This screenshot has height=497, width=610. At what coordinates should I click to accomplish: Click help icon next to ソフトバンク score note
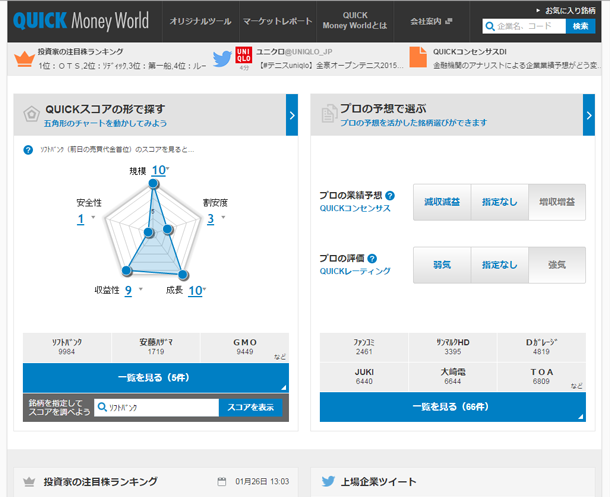(28, 150)
